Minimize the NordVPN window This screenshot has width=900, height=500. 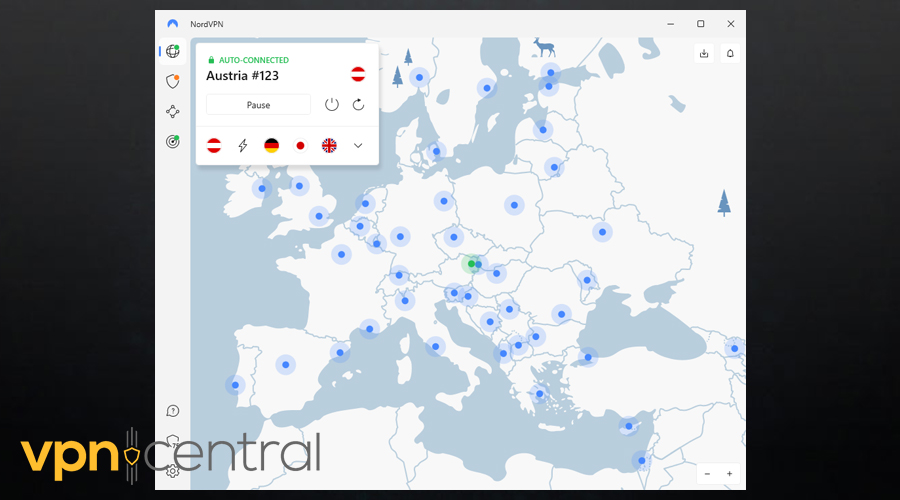tap(670, 24)
